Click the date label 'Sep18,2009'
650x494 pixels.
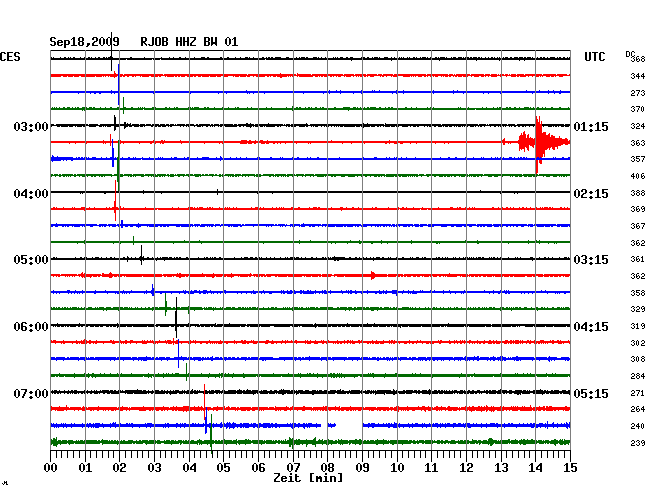(x=84, y=42)
